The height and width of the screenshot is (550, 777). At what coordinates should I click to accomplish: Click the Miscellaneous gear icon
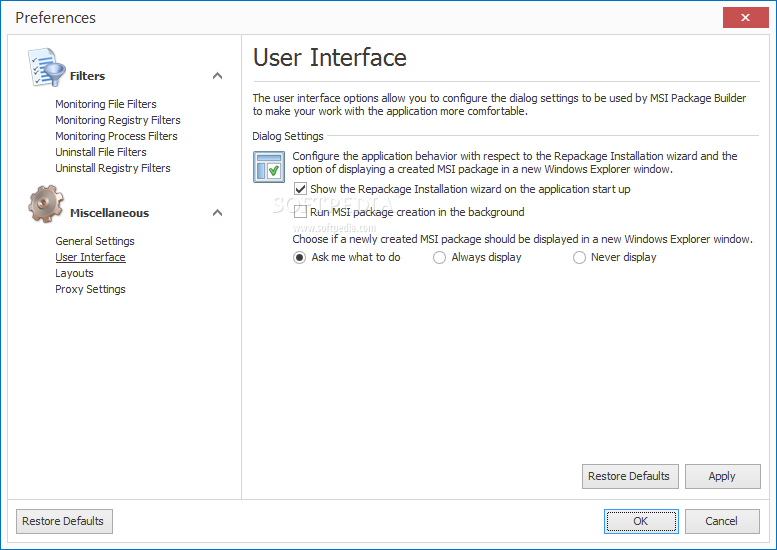click(46, 204)
